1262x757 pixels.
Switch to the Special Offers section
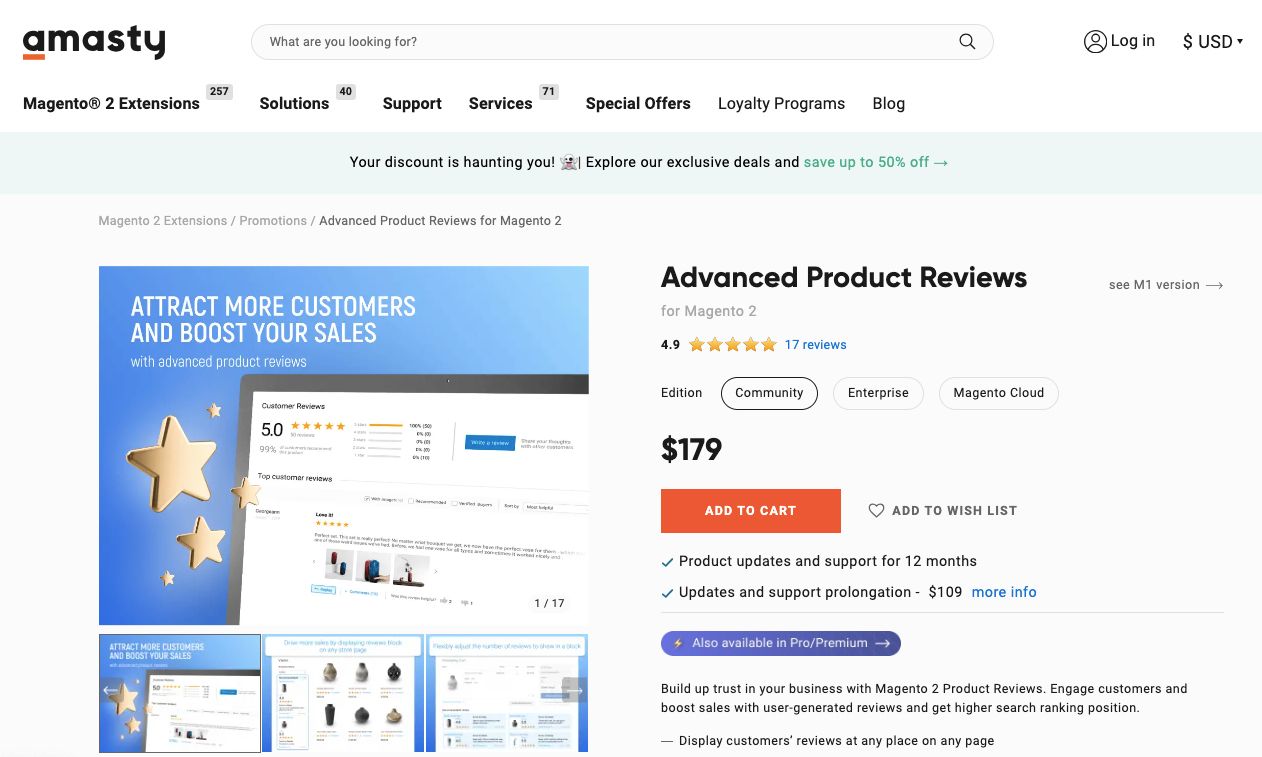click(x=638, y=103)
